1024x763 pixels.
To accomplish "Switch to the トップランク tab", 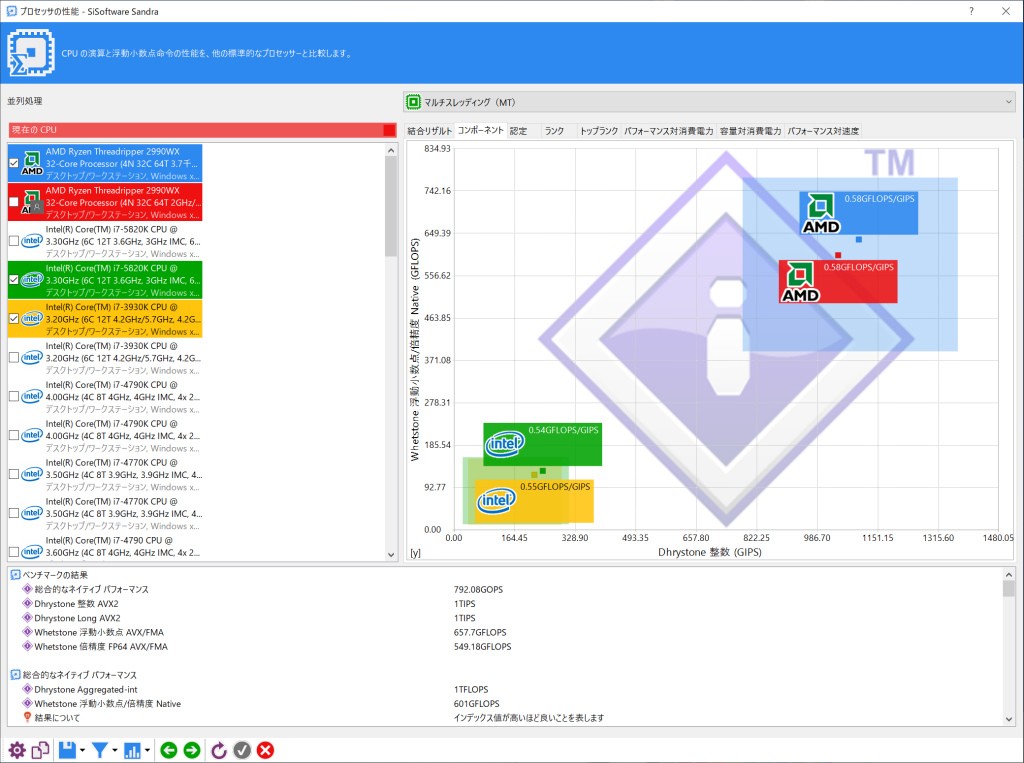I will 598,131.
